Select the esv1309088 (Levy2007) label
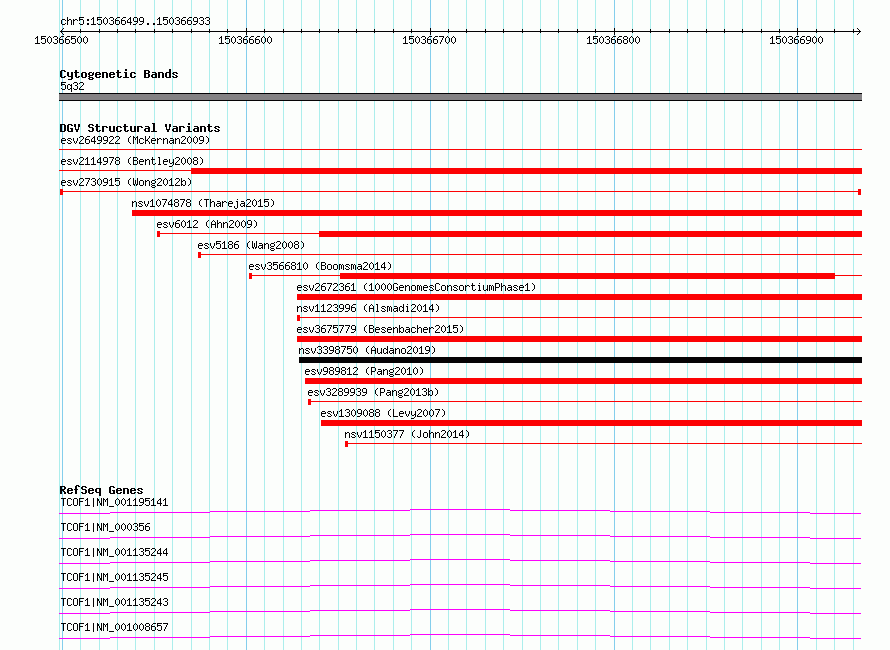The height and width of the screenshot is (650, 890). [383, 413]
